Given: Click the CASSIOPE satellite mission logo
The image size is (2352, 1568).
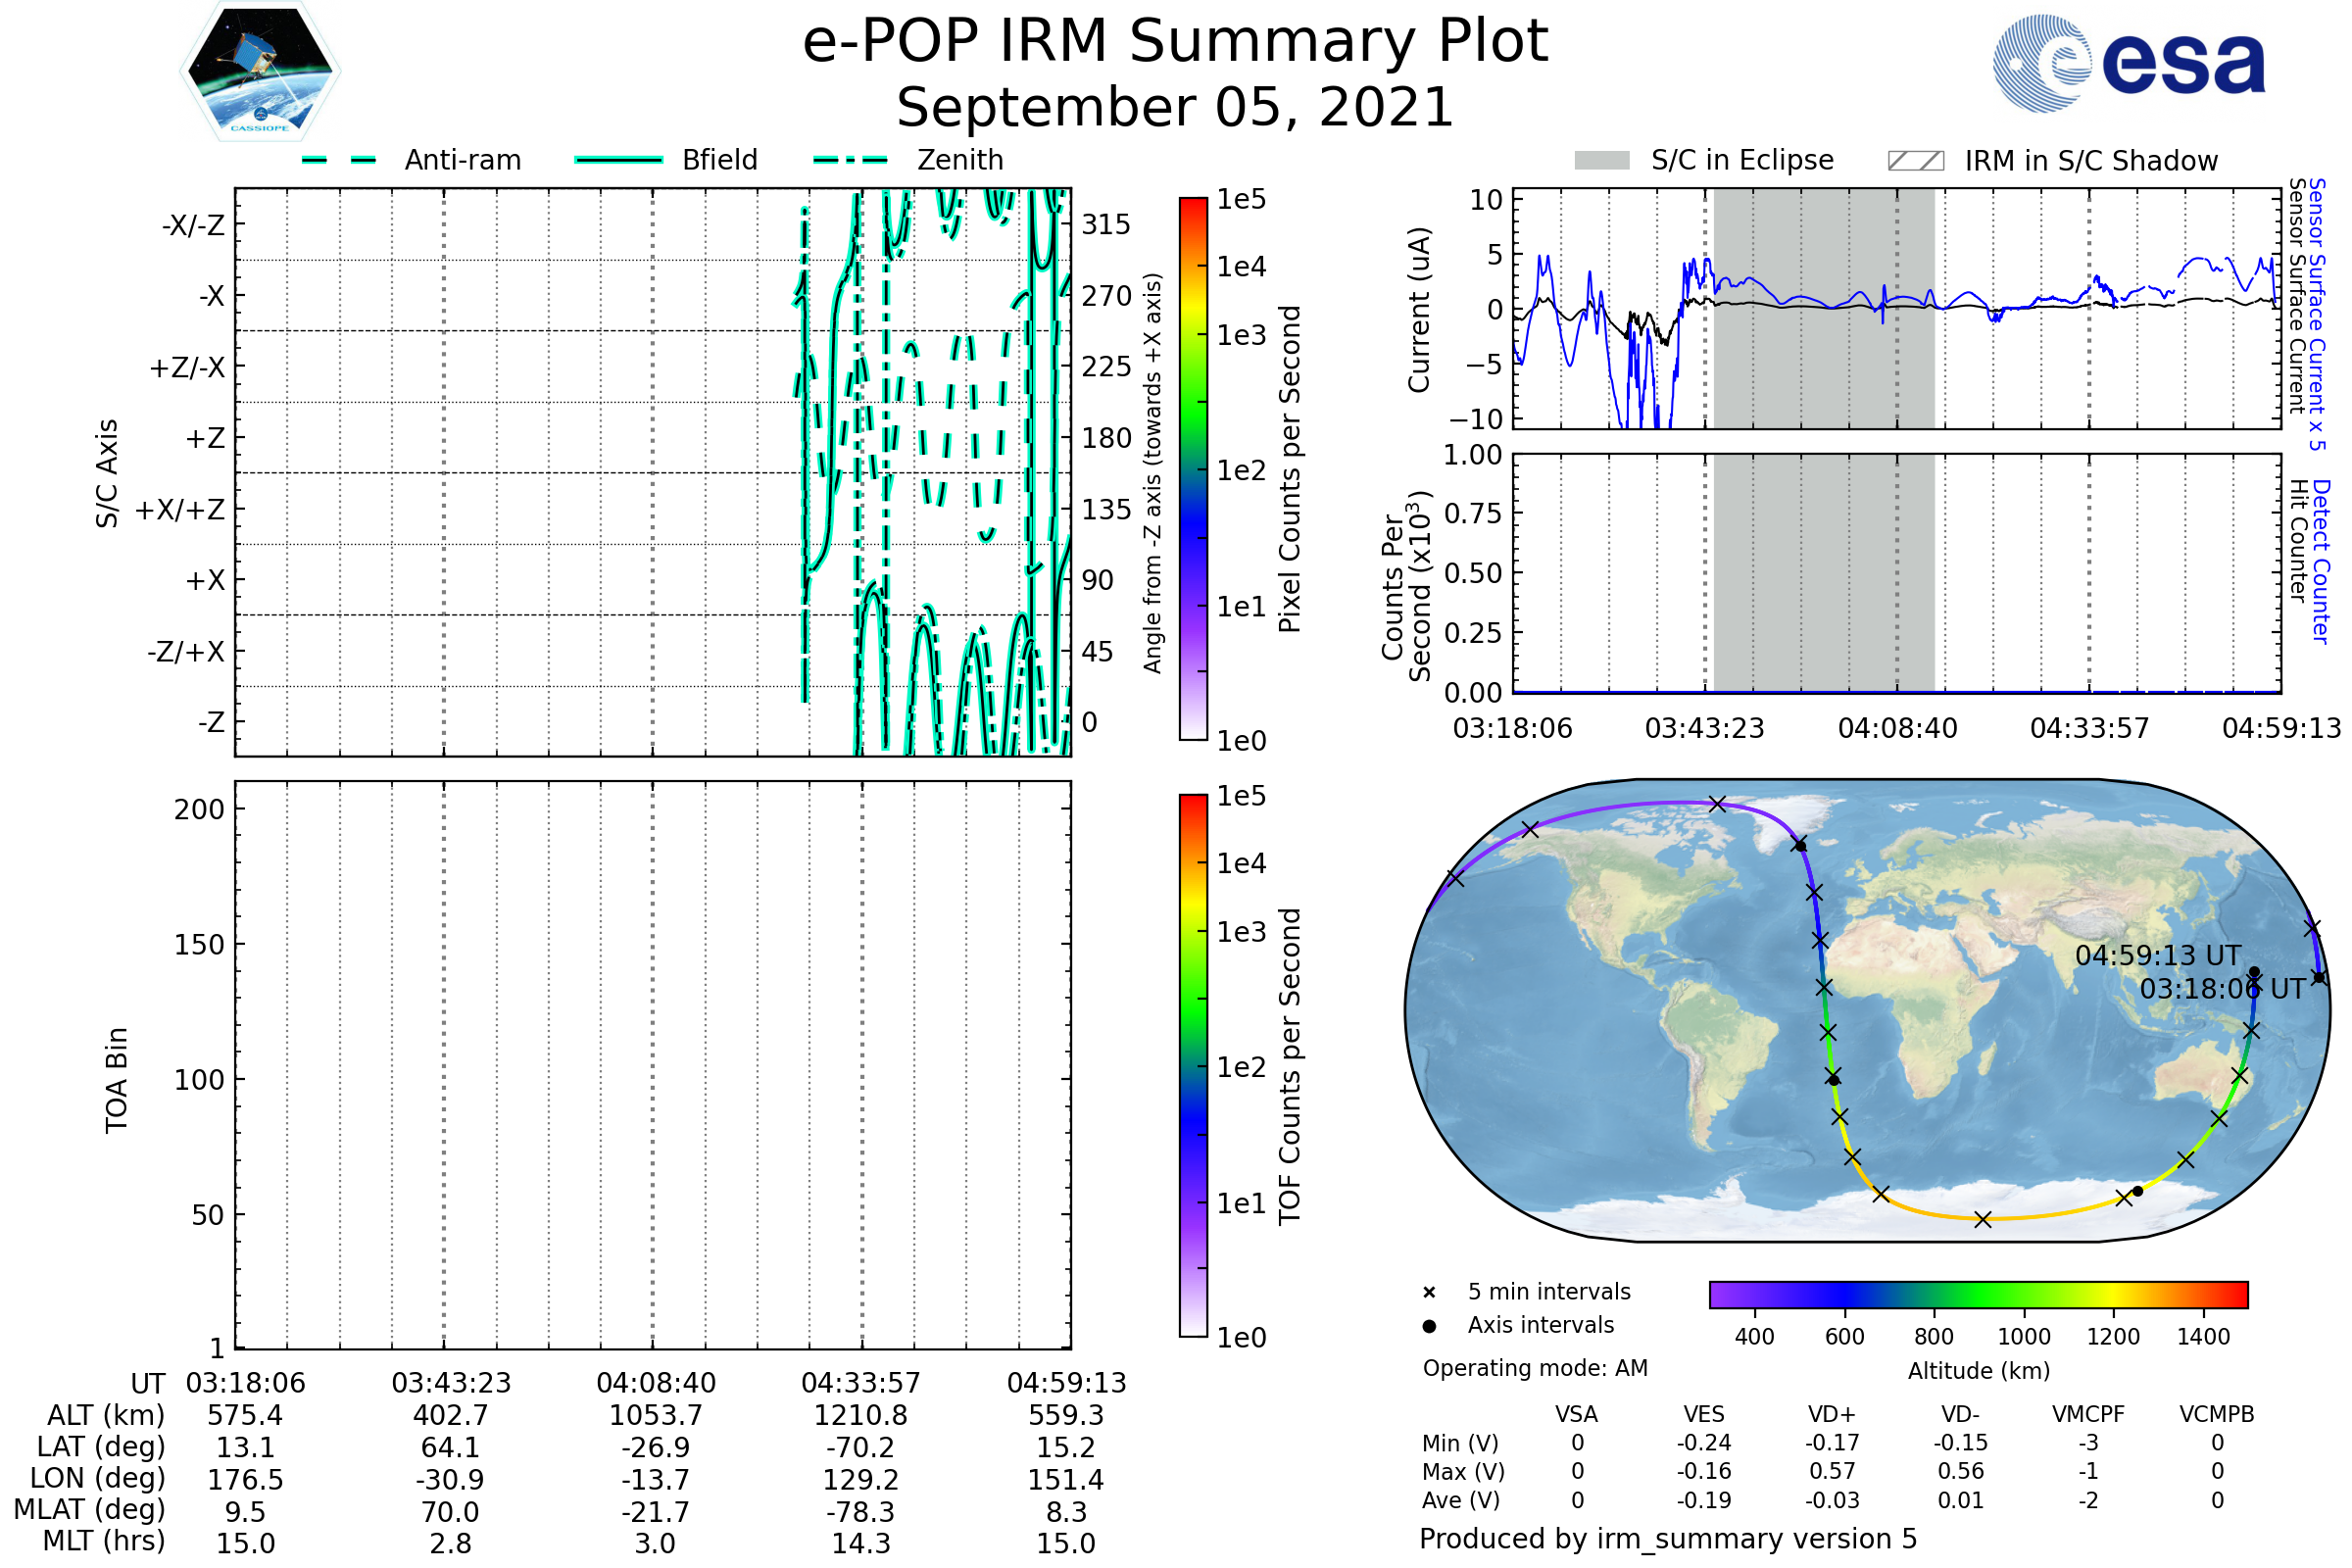Looking at the screenshot, I should (x=260, y=72).
